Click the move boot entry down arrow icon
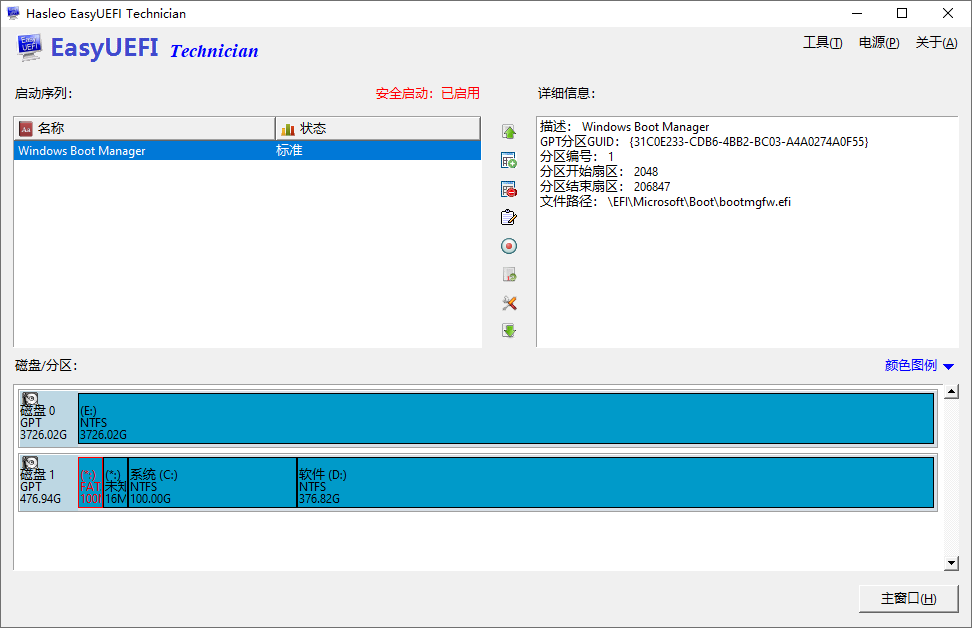Screen dimensions: 972x628 pyautogui.click(x=509, y=332)
